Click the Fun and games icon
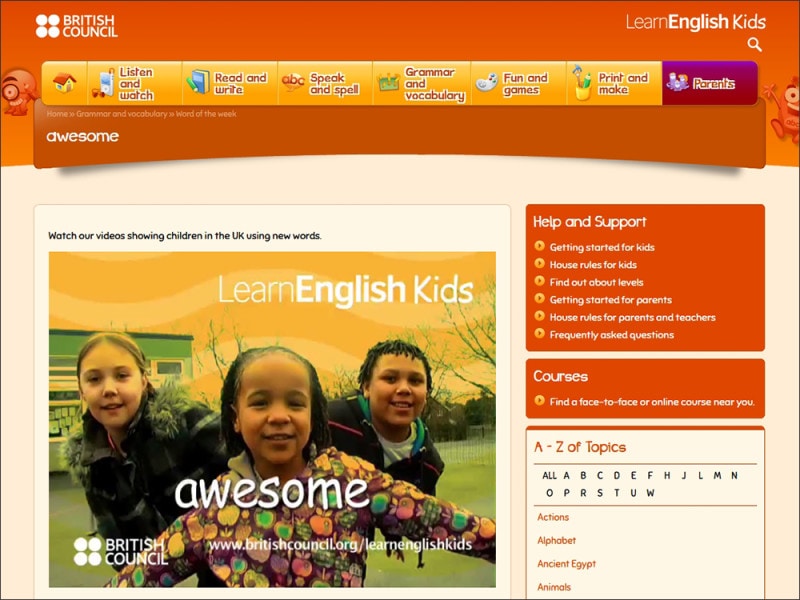Image resolution: width=800 pixels, height=600 pixels. pyautogui.click(x=486, y=83)
